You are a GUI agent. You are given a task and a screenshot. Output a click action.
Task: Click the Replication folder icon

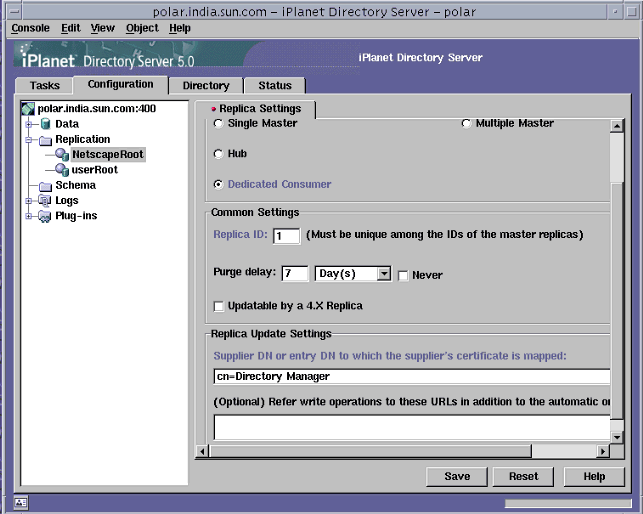pyautogui.click(x=45, y=140)
